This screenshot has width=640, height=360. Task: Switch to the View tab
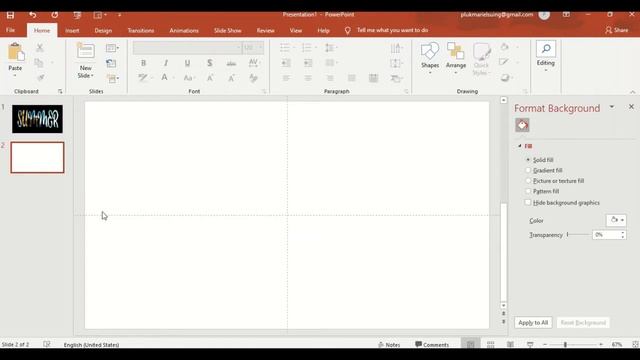tap(296, 31)
